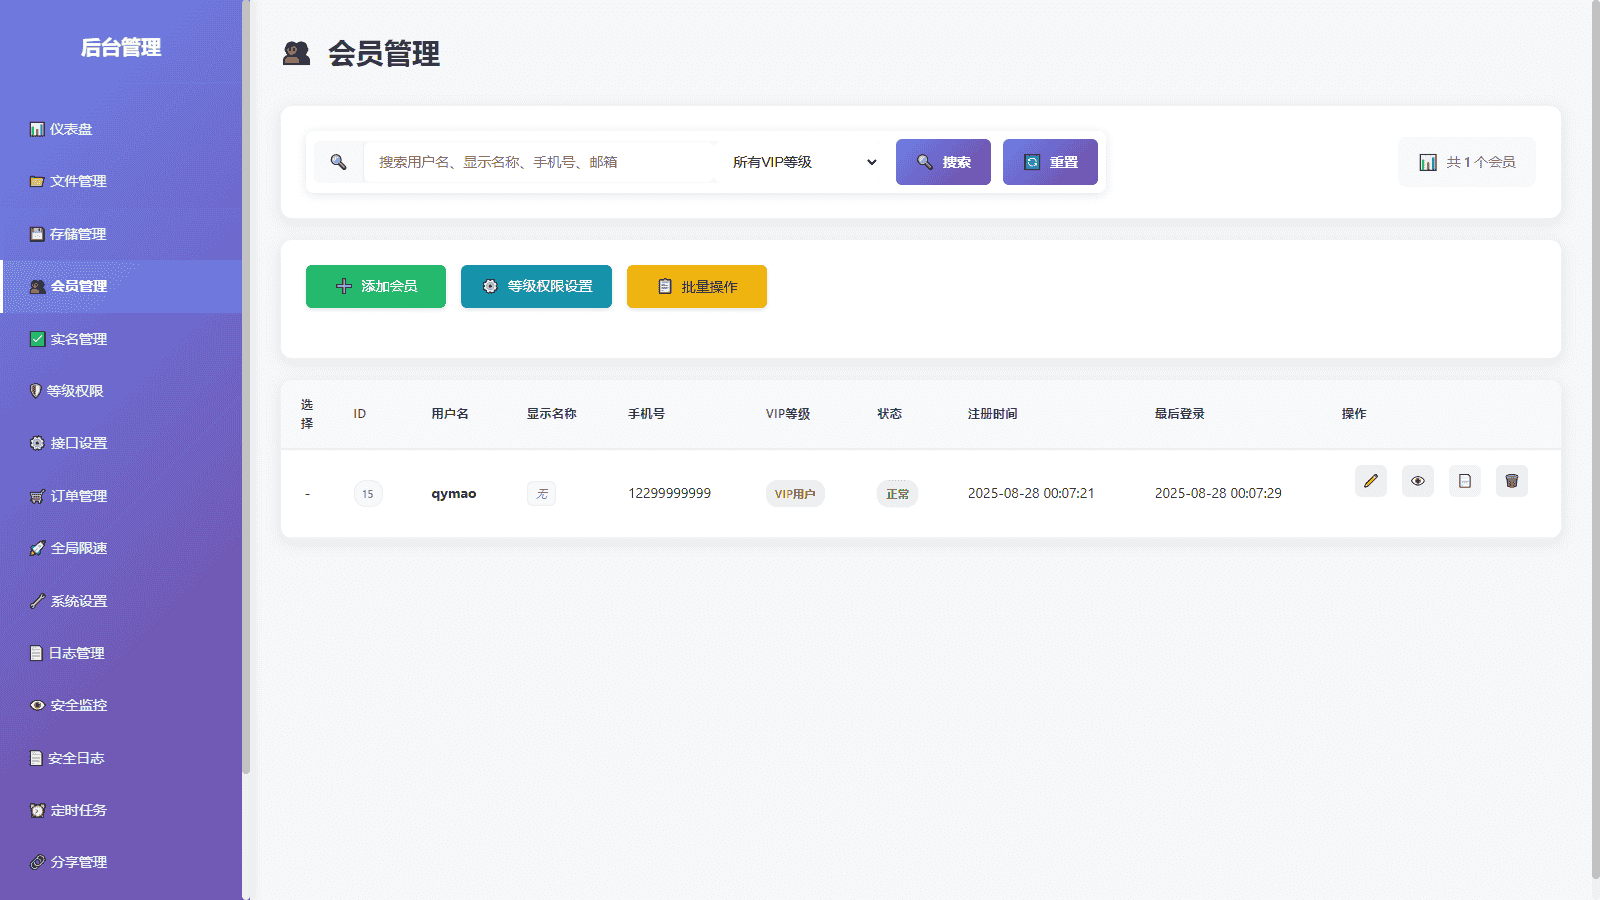The image size is (1600, 900).
Task: Click the document icon in qymao row
Action: tap(1464, 481)
